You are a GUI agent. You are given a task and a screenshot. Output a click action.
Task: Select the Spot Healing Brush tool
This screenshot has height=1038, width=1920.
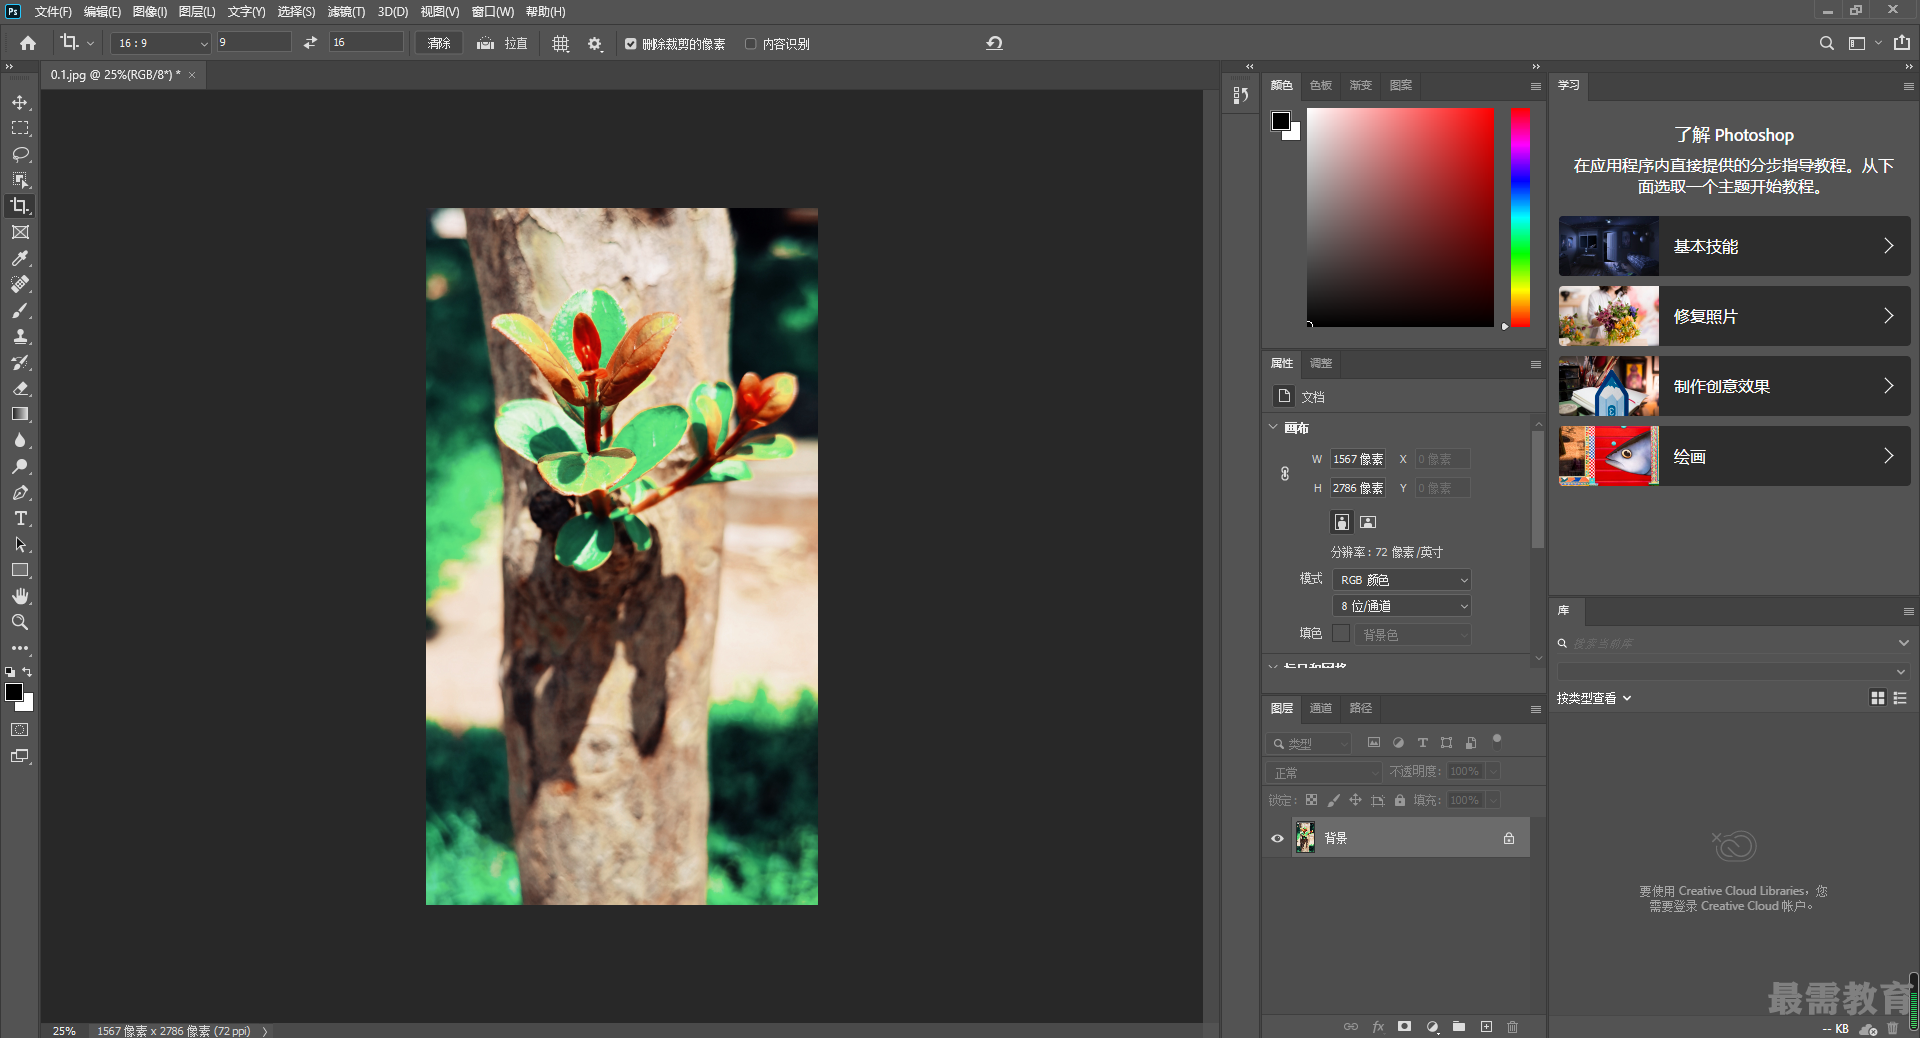[20, 284]
